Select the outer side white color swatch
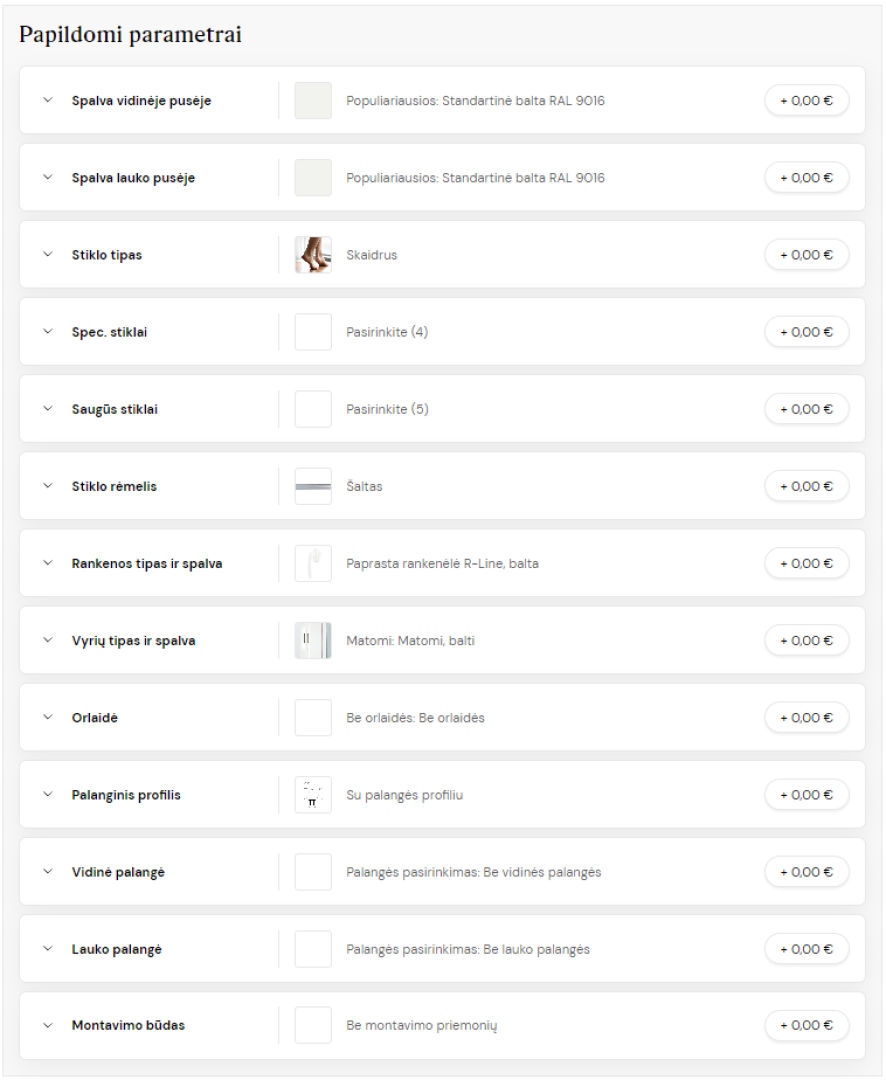886x1080 pixels. [x=313, y=178]
